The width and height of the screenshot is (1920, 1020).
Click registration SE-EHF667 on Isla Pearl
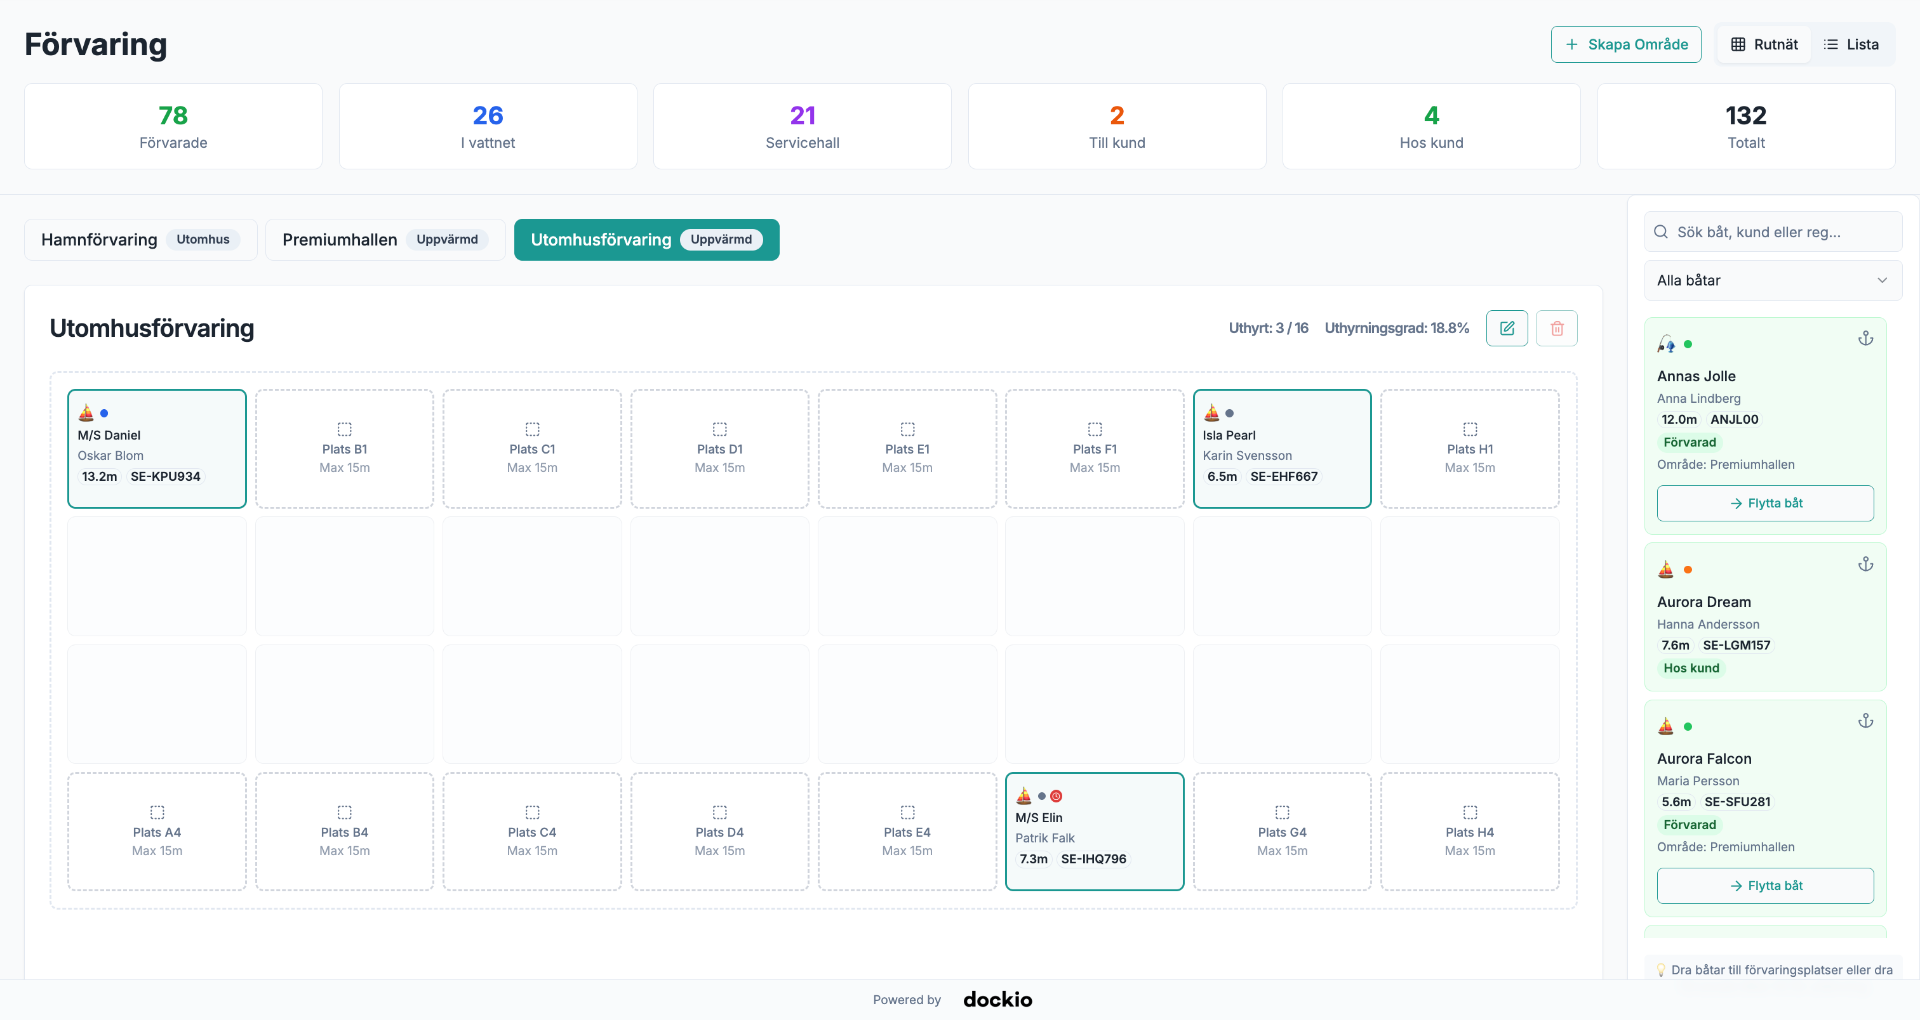pos(1284,477)
